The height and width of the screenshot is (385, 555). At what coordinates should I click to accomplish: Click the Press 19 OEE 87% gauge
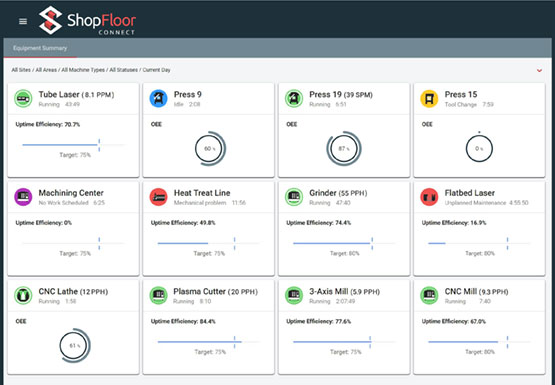344,149
